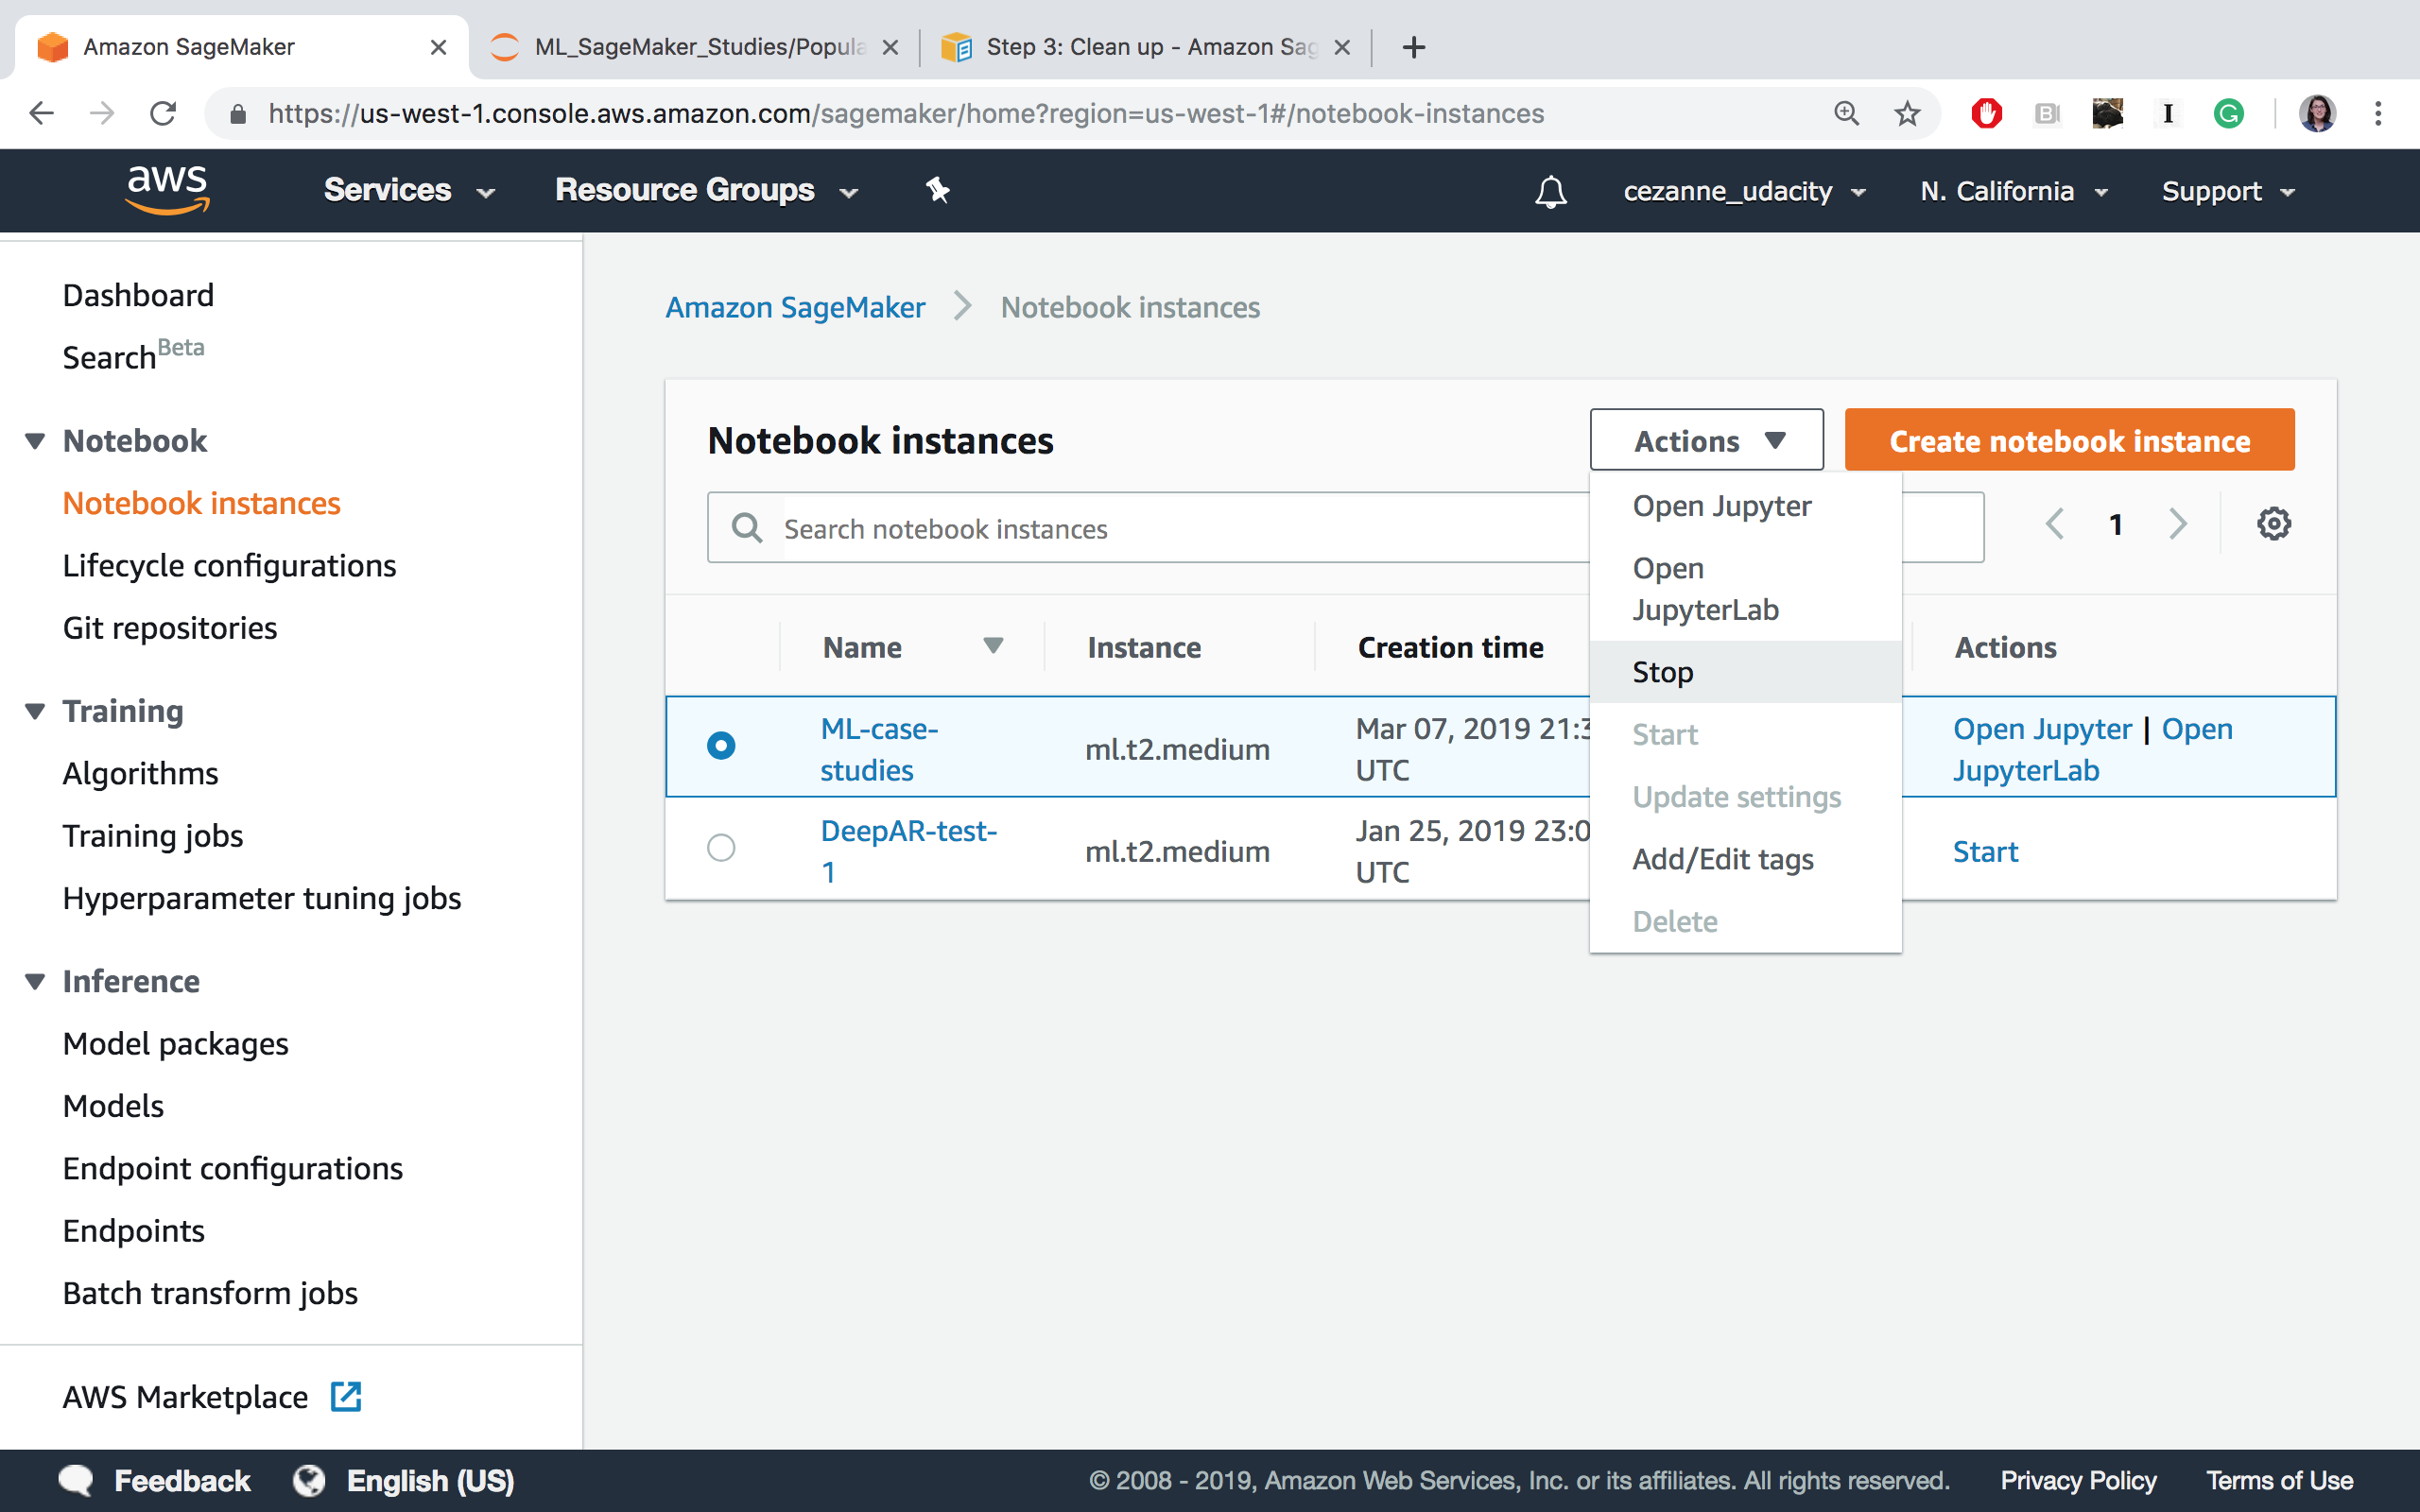Click the Feedback speech bubble icon
This screenshot has width=2420, height=1512.
coord(76,1480)
